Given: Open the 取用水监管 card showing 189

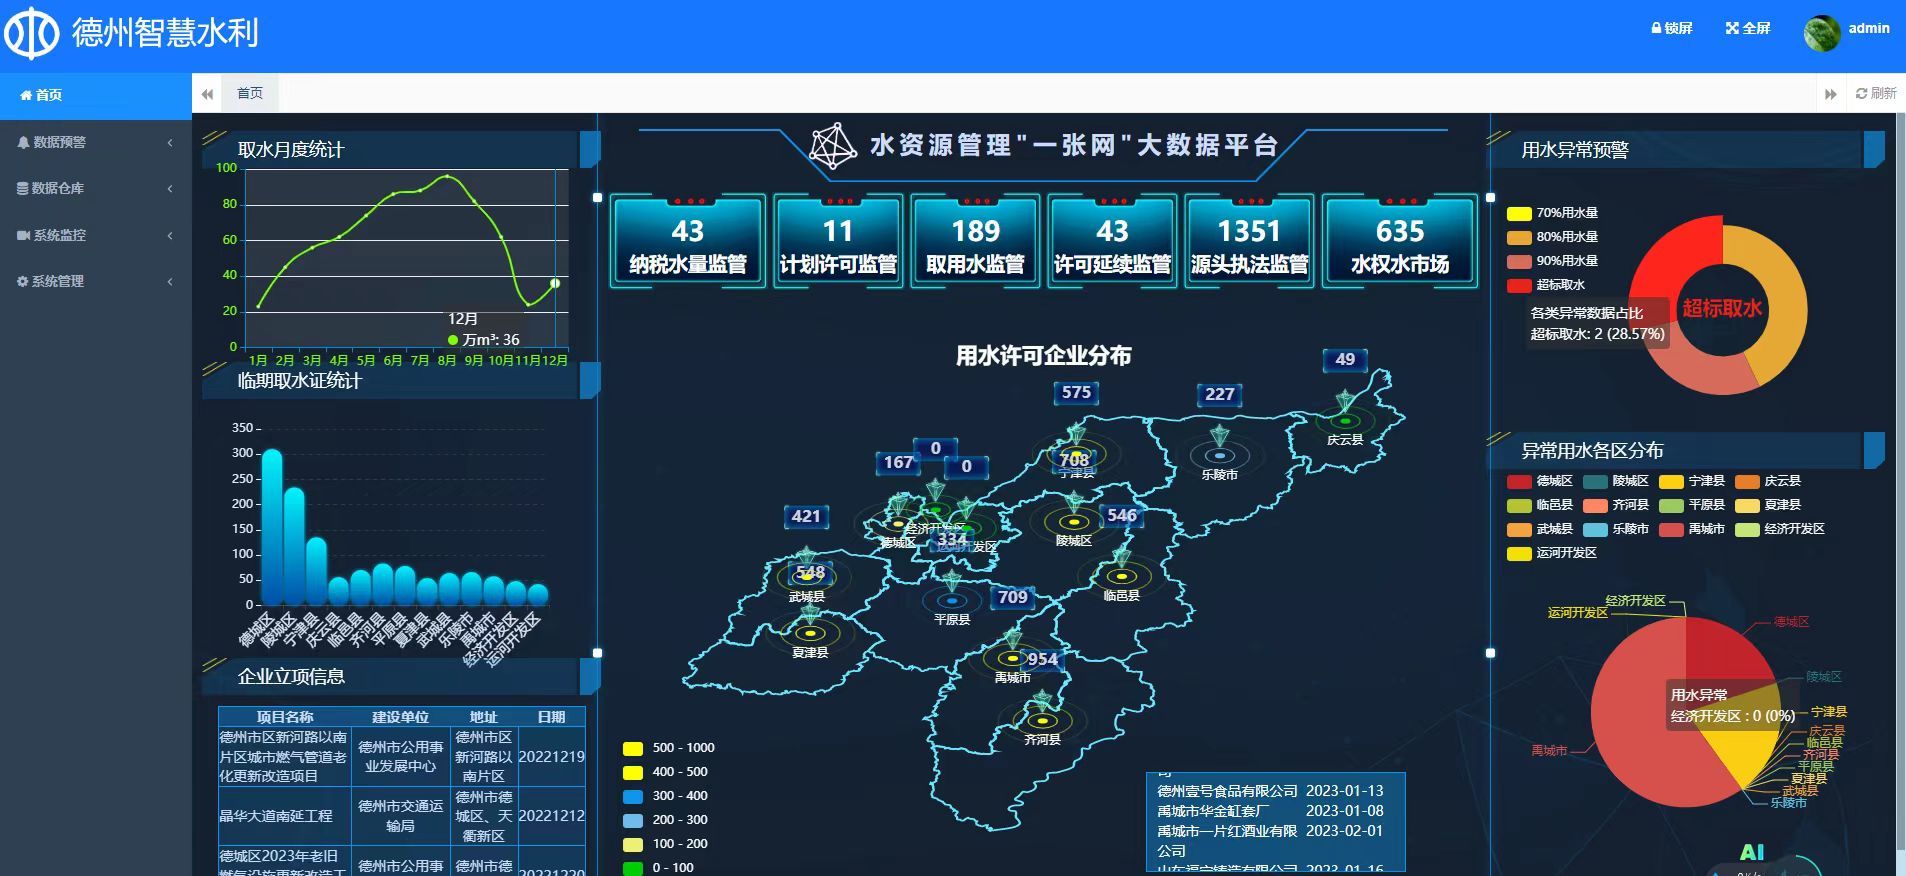Looking at the screenshot, I should [975, 241].
